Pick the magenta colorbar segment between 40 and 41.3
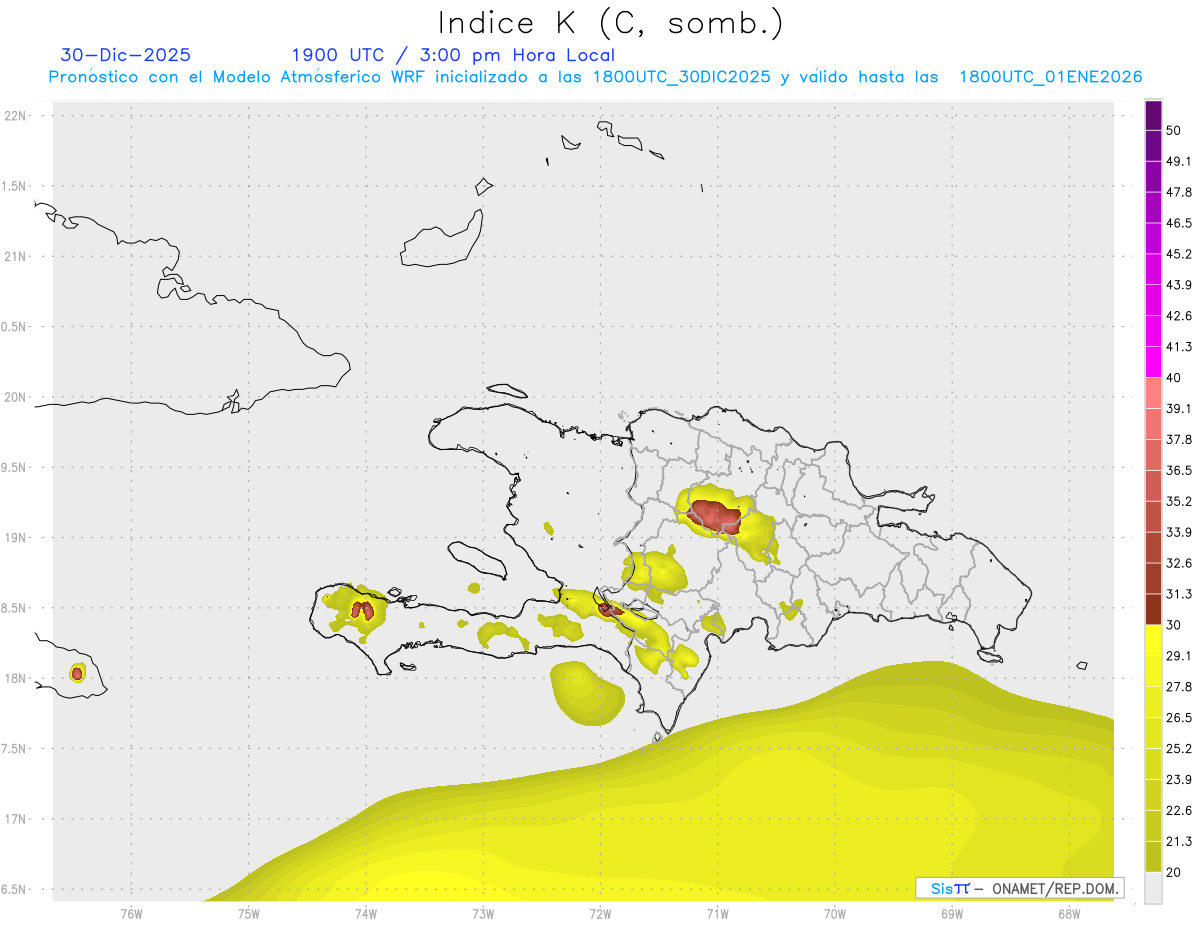Screen dimensions: 1200x927 click(x=1153, y=362)
